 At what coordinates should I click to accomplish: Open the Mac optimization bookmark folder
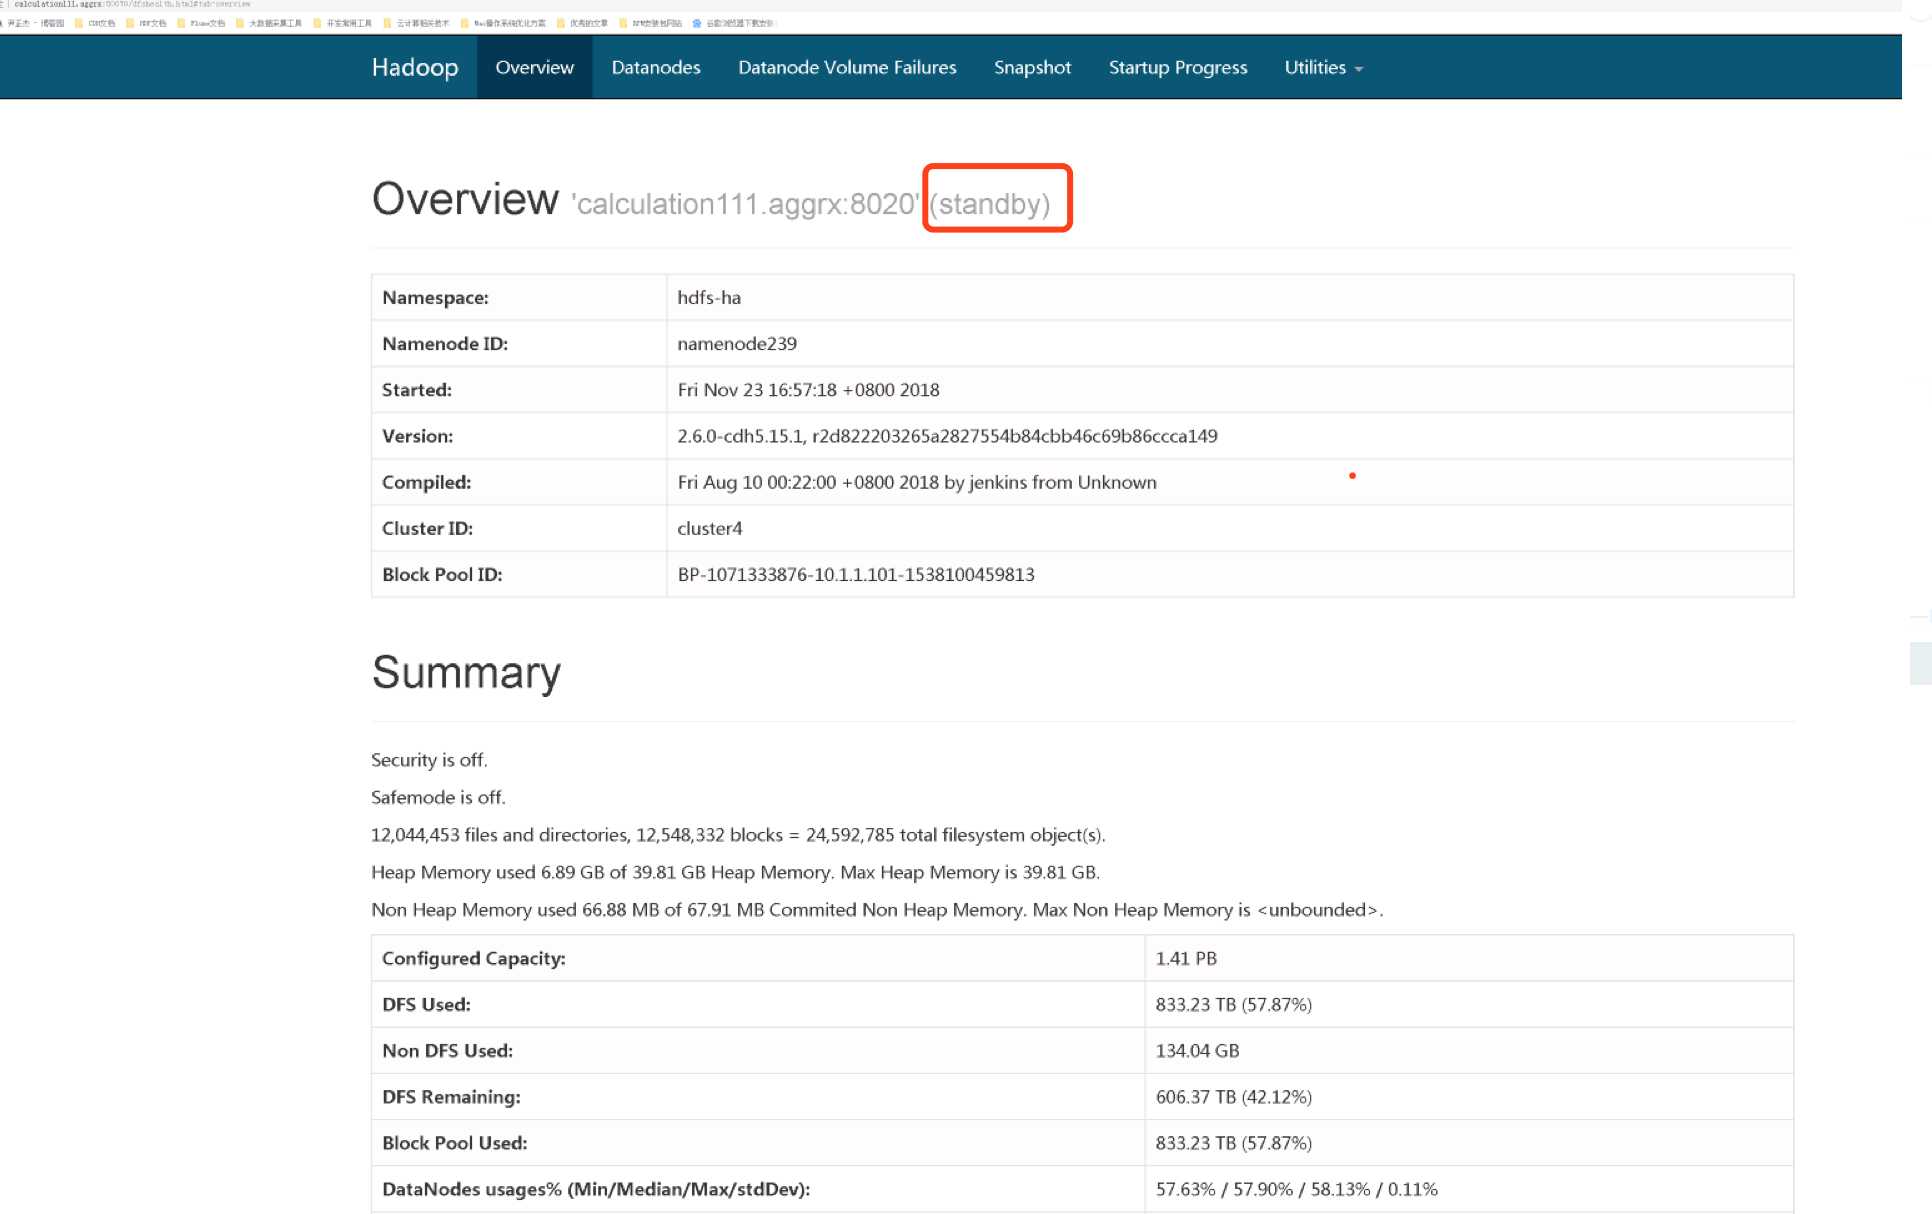pos(465,23)
